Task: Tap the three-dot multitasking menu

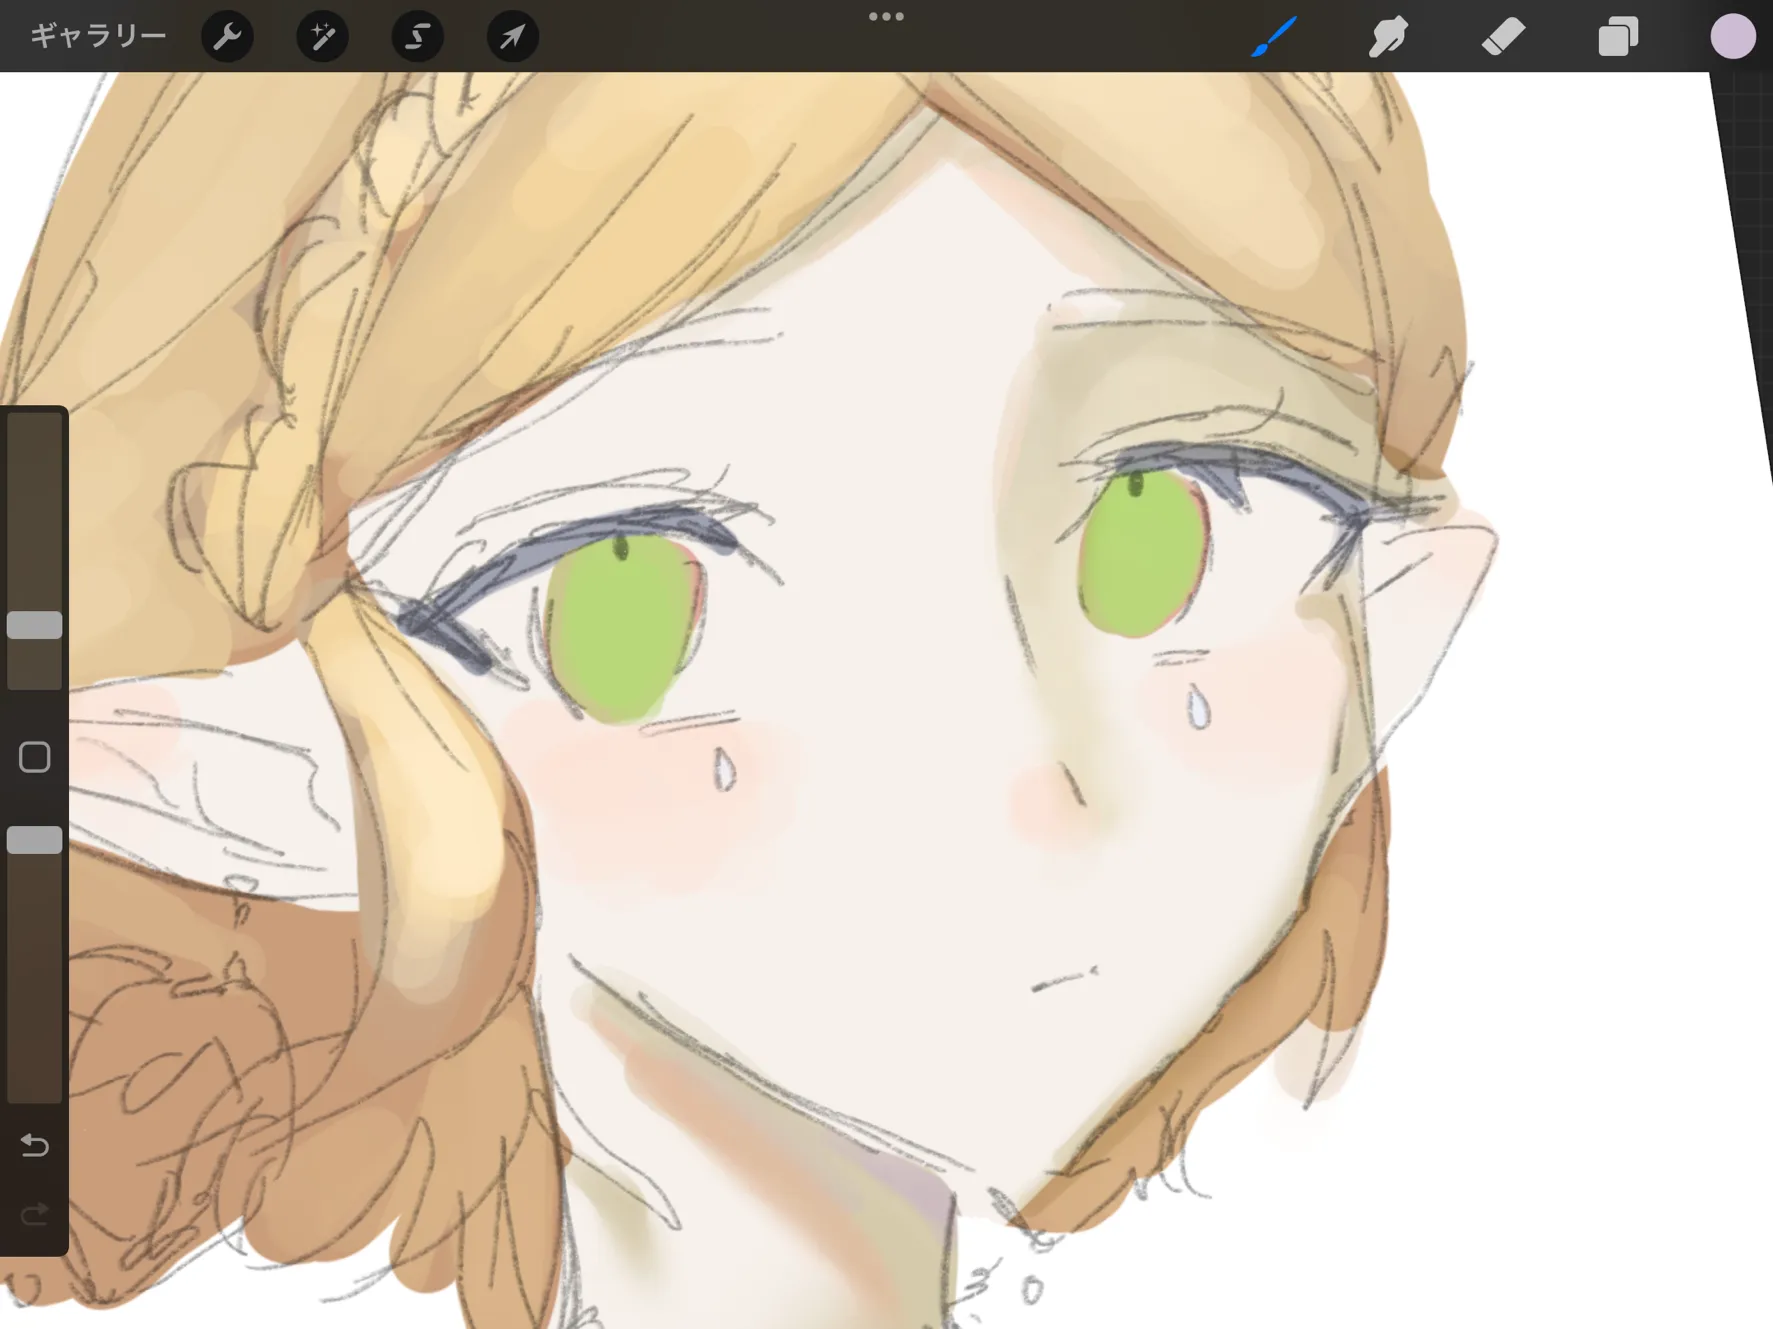Action: tap(886, 16)
